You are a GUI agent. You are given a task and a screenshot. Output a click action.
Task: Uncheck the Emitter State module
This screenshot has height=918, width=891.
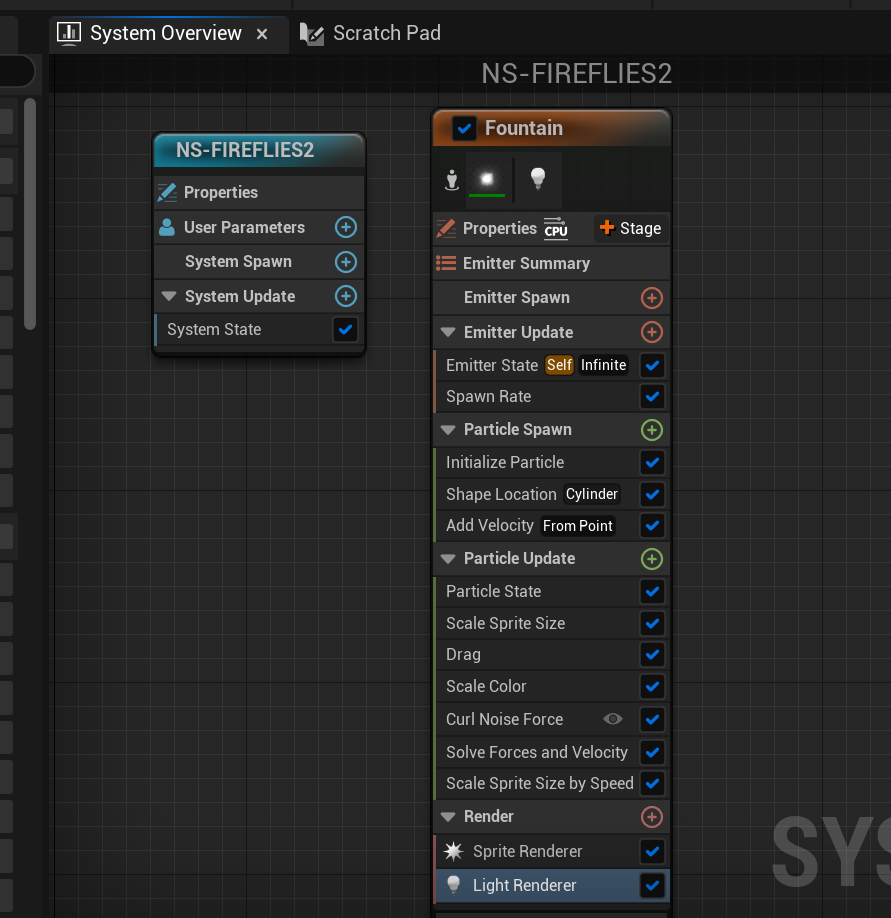pos(652,365)
